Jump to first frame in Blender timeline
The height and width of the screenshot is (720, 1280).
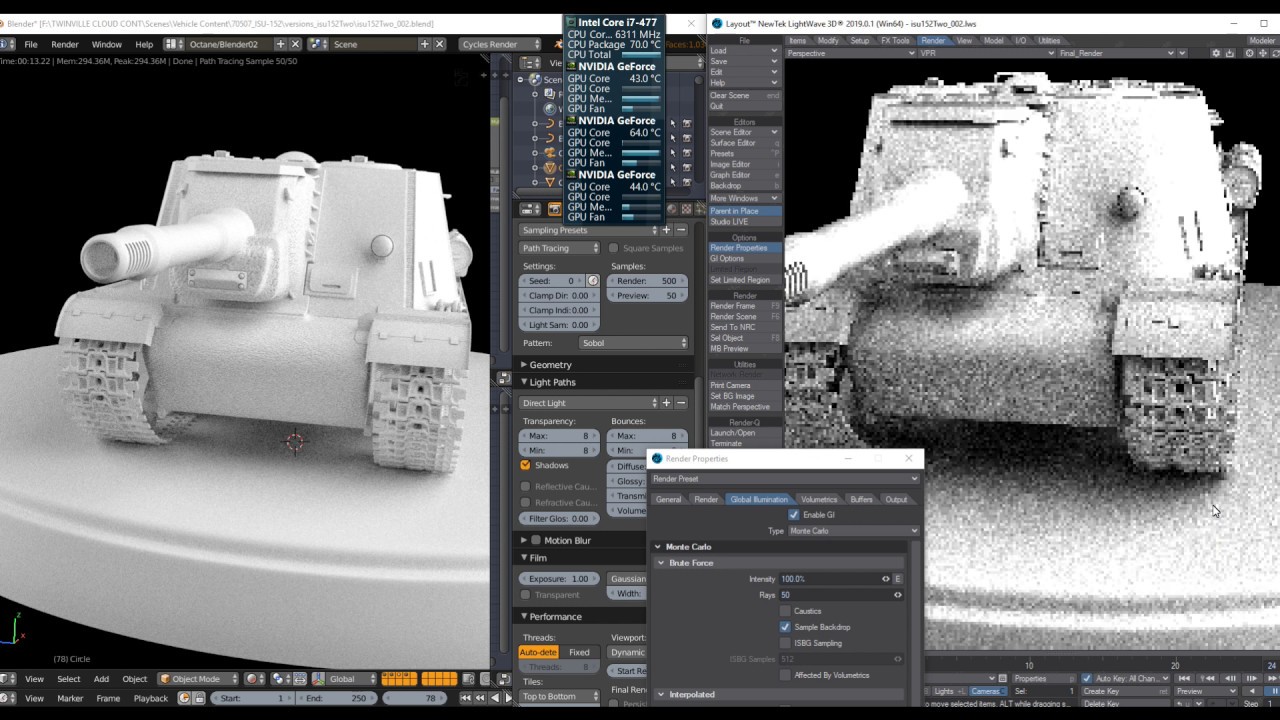click(x=465, y=698)
